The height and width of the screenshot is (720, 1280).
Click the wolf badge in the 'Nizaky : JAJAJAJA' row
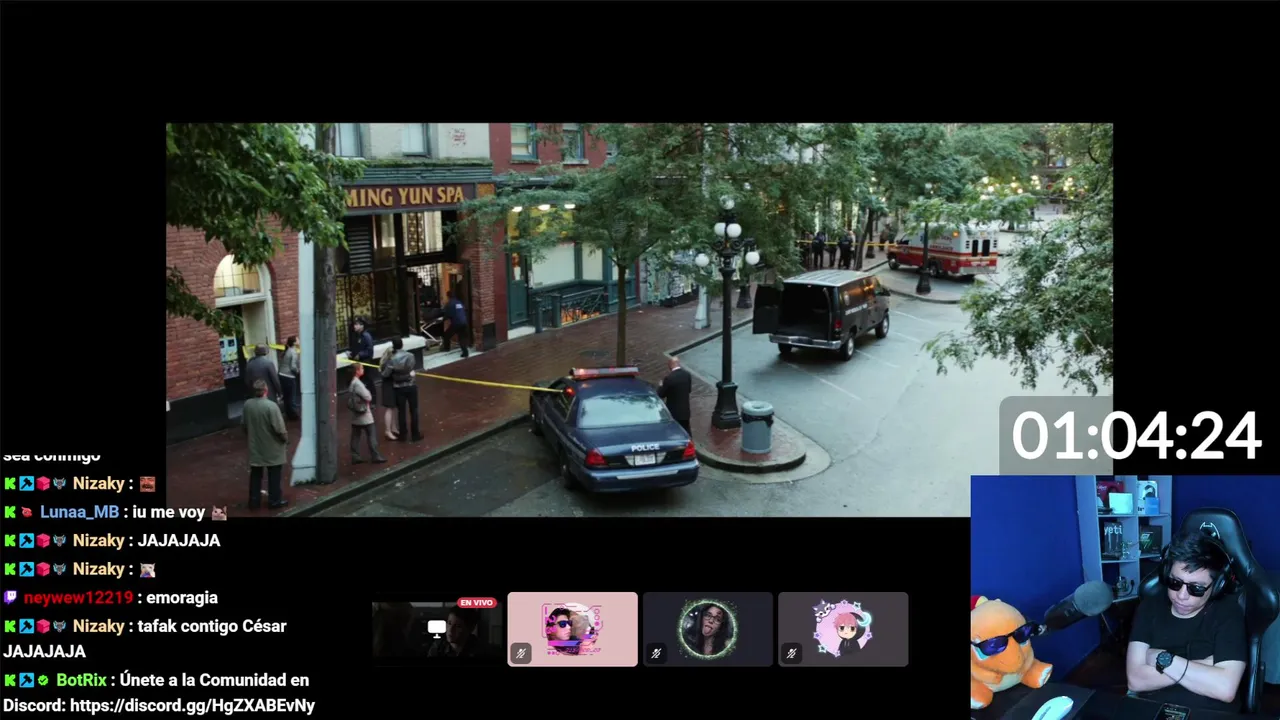pyautogui.click(x=59, y=540)
